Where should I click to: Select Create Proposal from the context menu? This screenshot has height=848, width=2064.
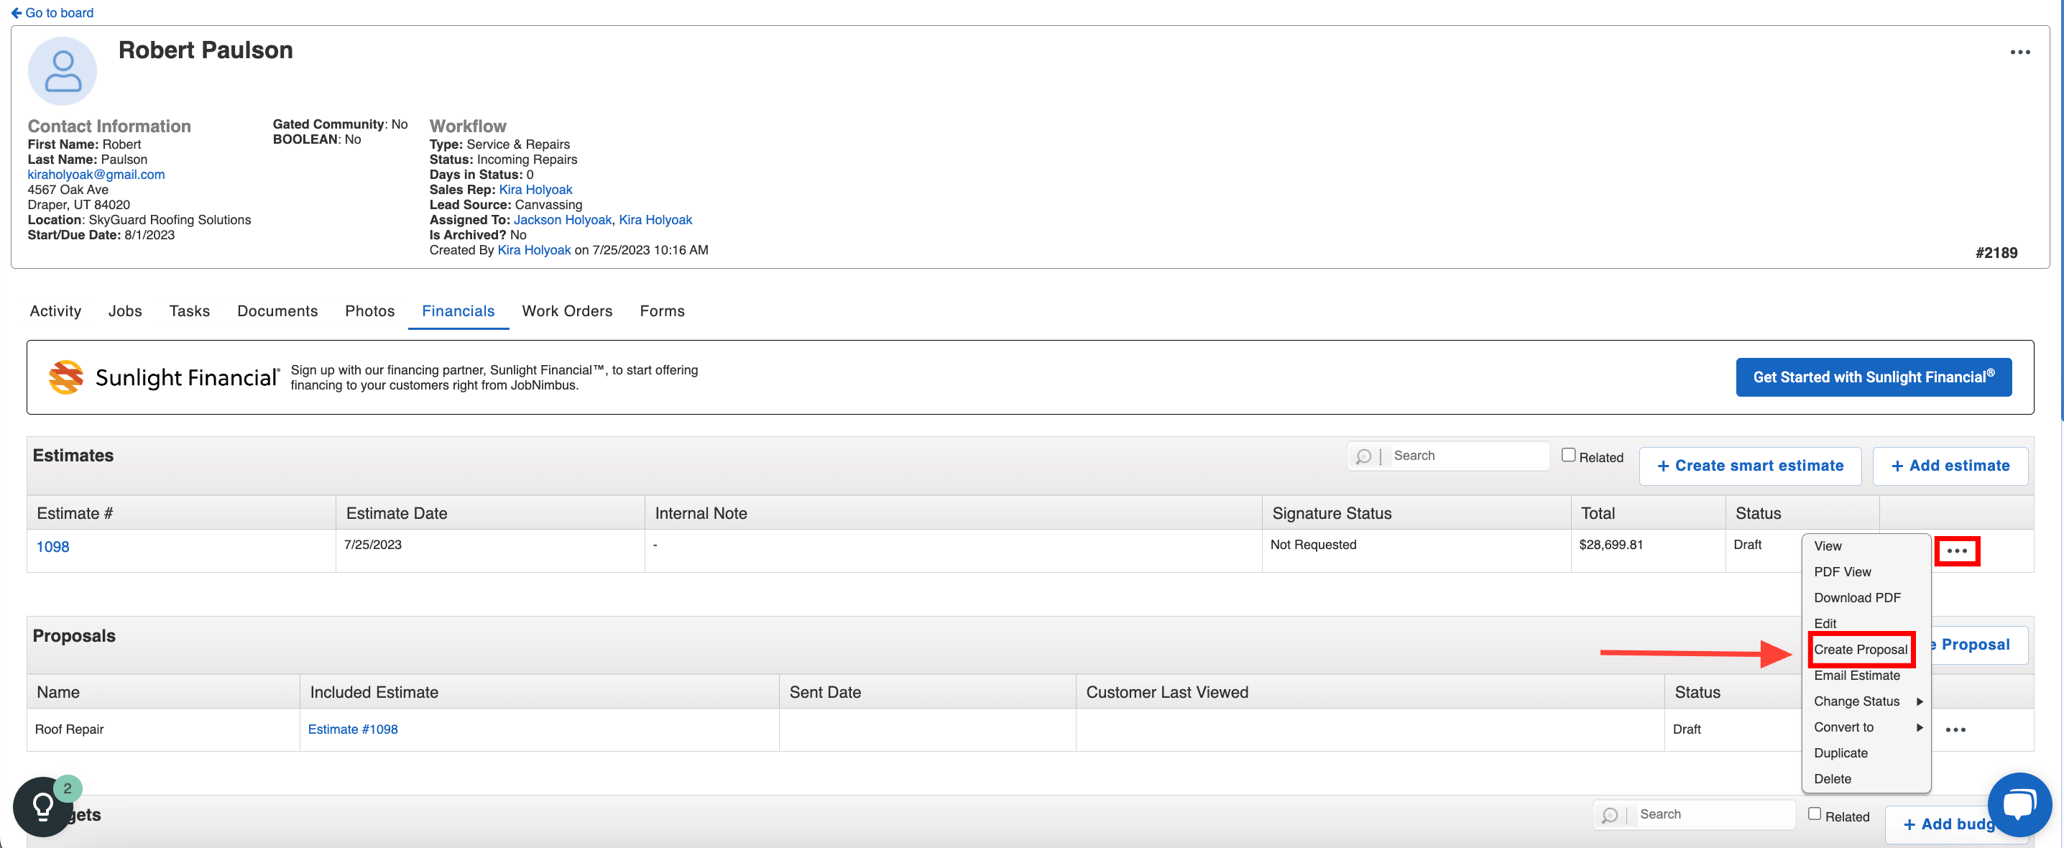(1860, 649)
